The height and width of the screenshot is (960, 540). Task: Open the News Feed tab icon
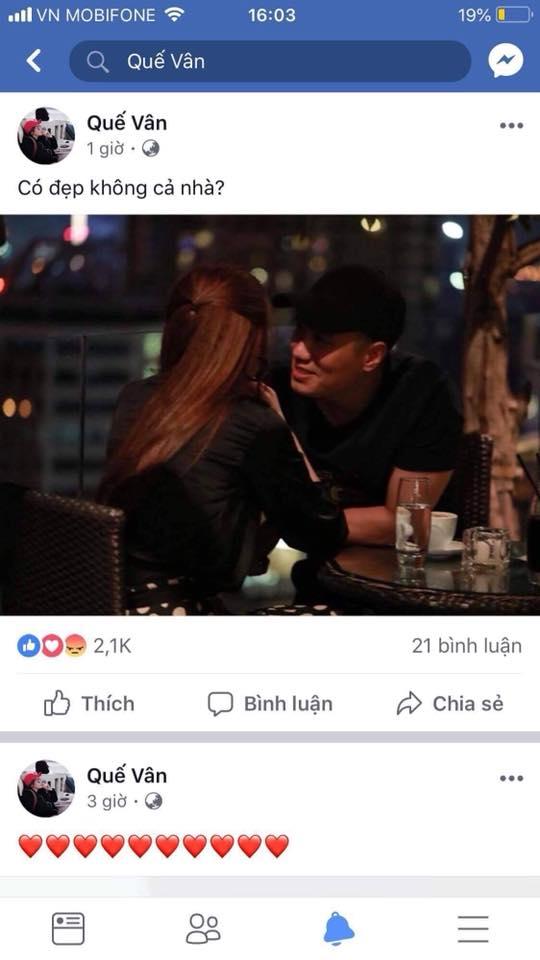pos(68,929)
